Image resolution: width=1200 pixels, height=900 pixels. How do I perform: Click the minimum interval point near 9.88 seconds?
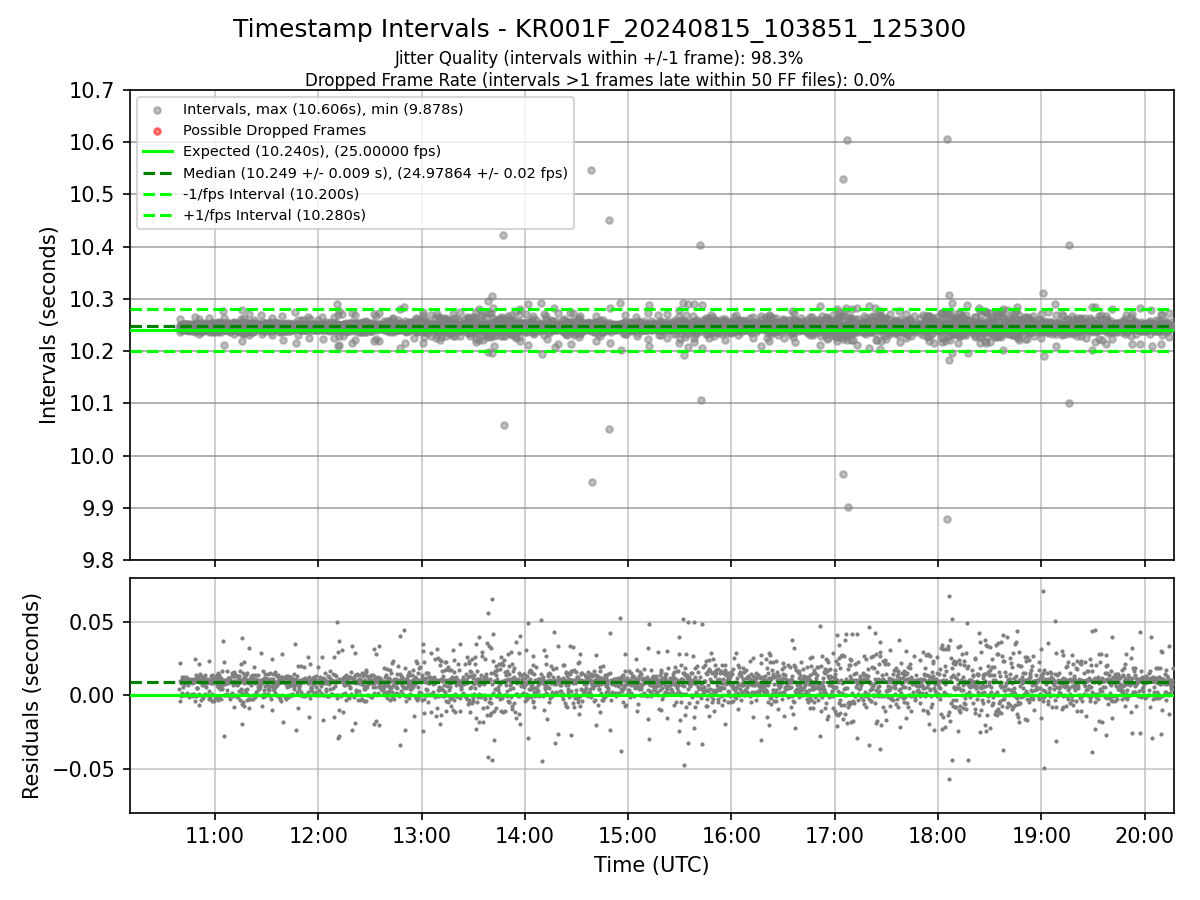(947, 519)
